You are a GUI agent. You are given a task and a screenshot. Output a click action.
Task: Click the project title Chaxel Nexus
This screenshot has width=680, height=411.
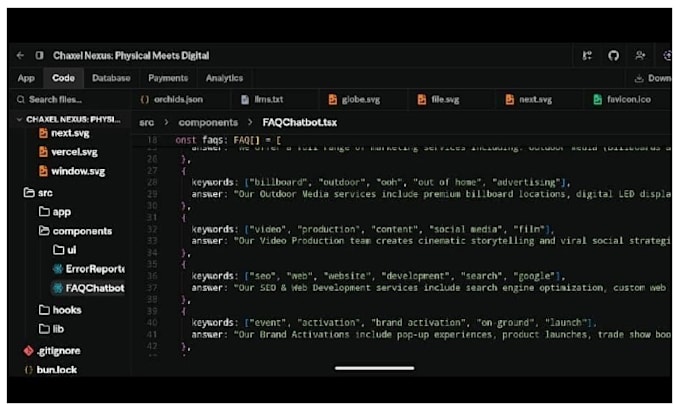131,55
